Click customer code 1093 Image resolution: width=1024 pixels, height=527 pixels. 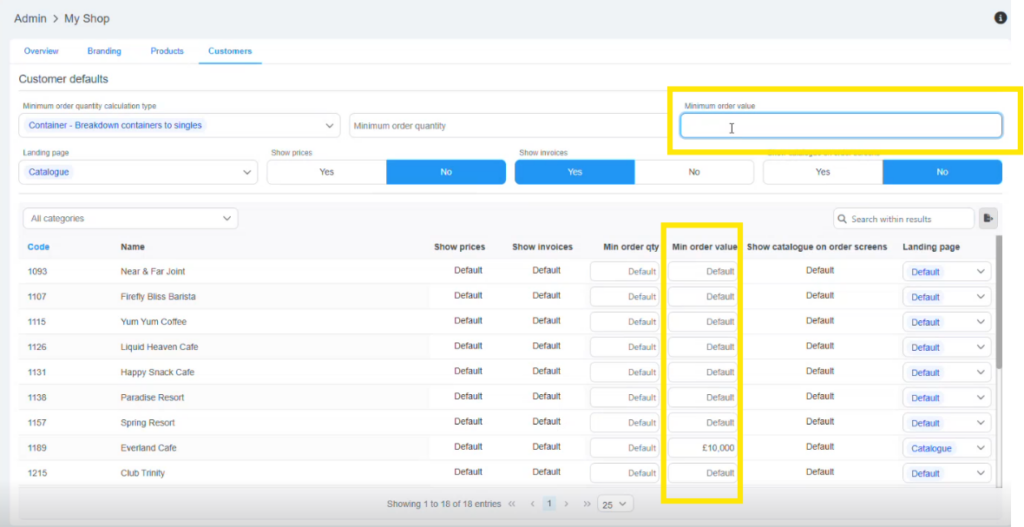point(37,271)
